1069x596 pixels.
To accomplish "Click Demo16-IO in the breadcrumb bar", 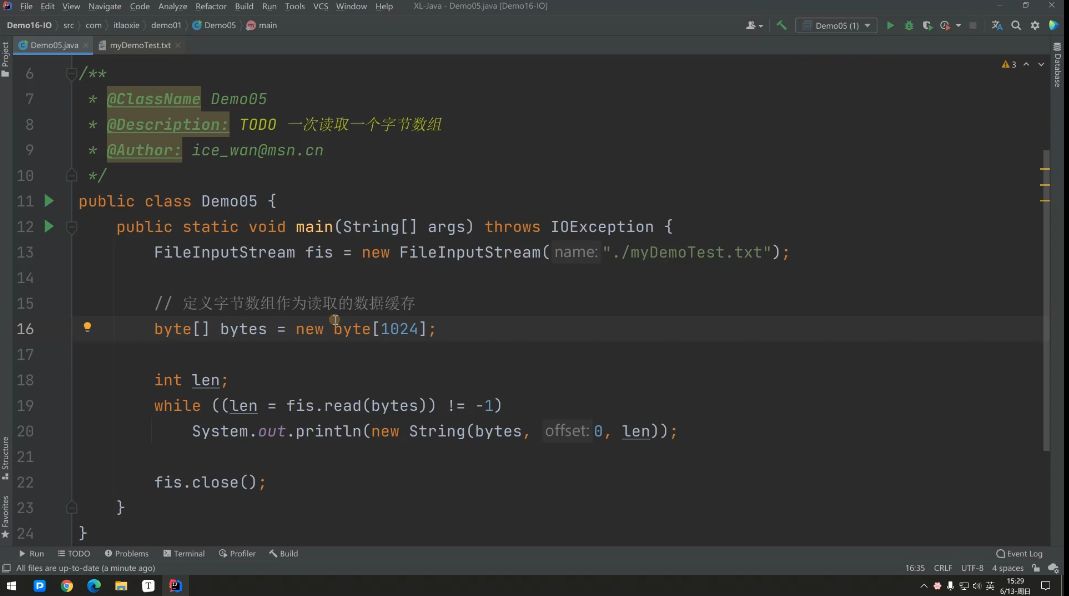I will point(29,25).
